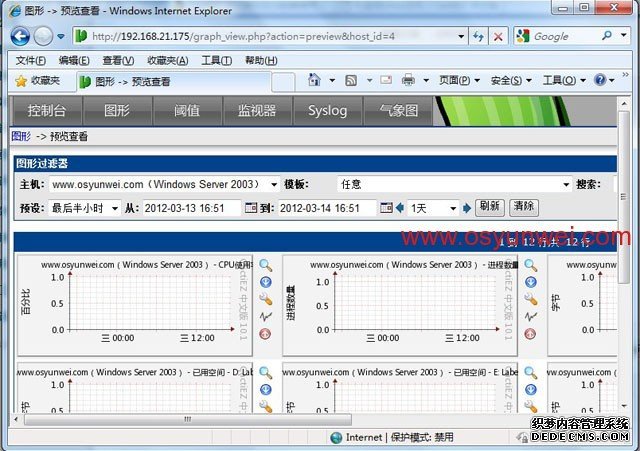Click the 图形 breadcrumb link
640x451 pixels.
[x=21, y=136]
